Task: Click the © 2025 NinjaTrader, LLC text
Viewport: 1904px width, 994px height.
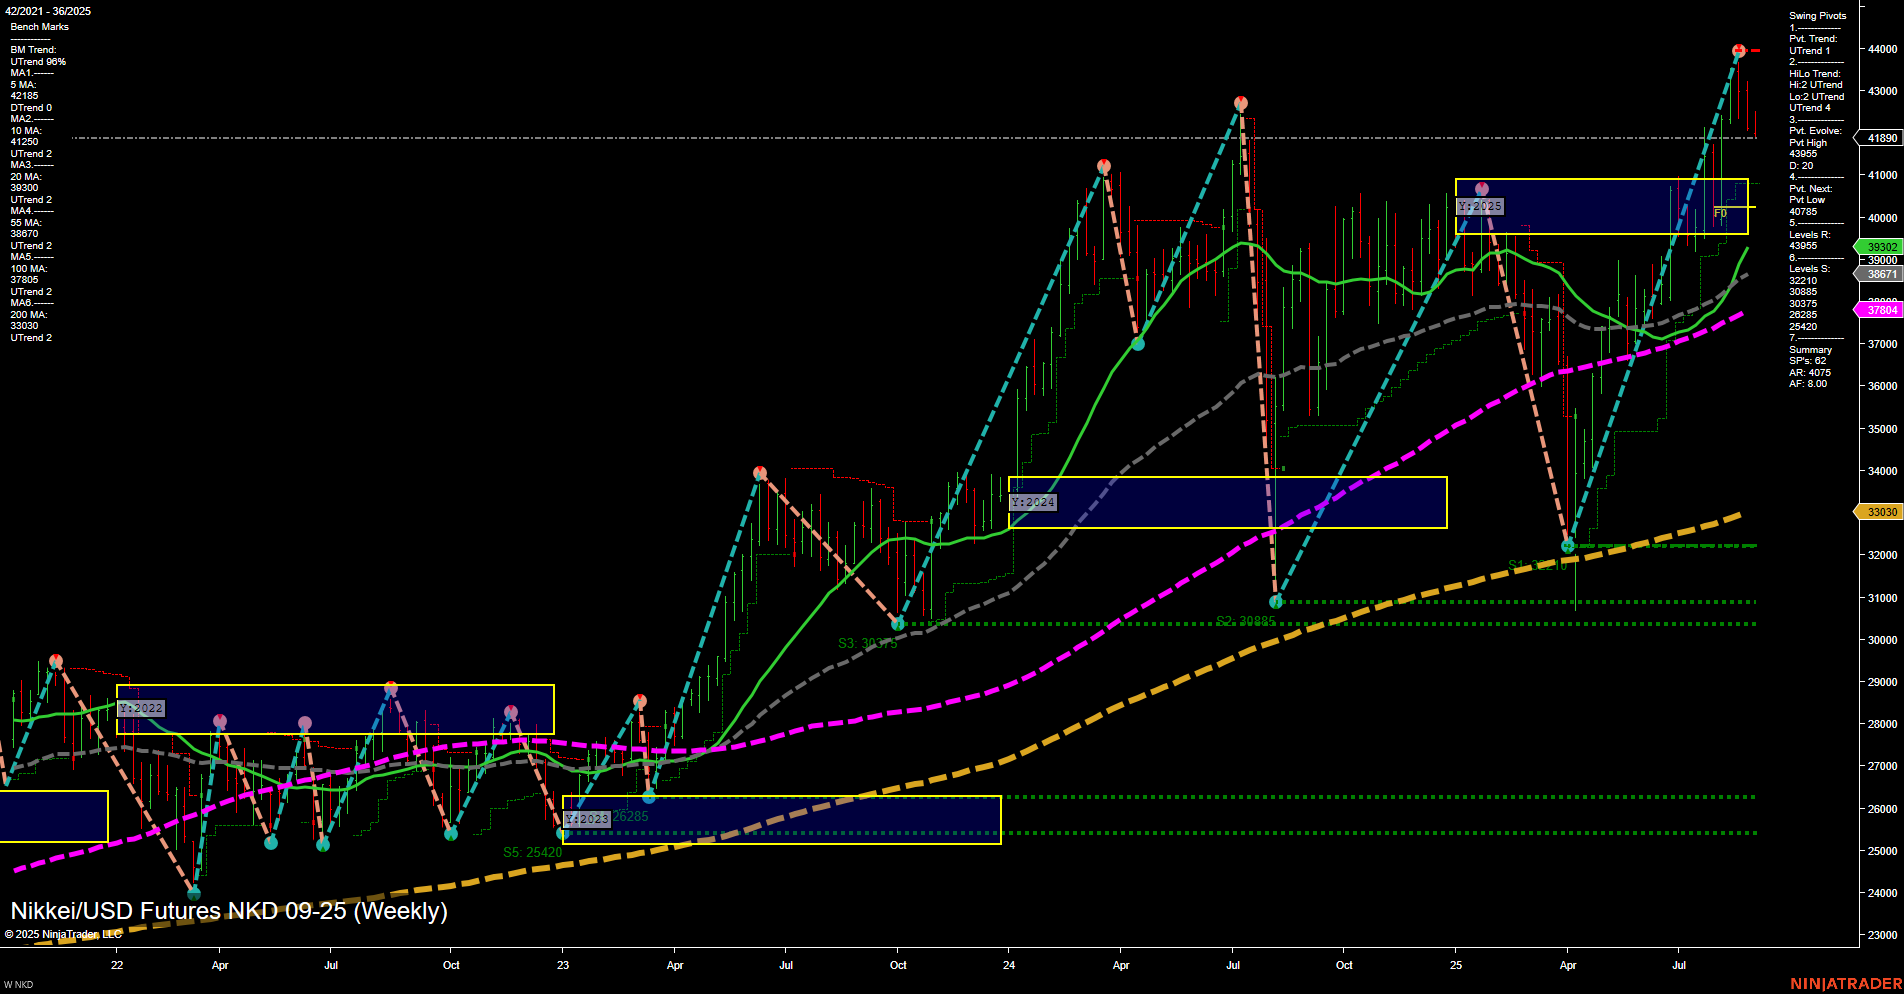Action: tap(62, 932)
